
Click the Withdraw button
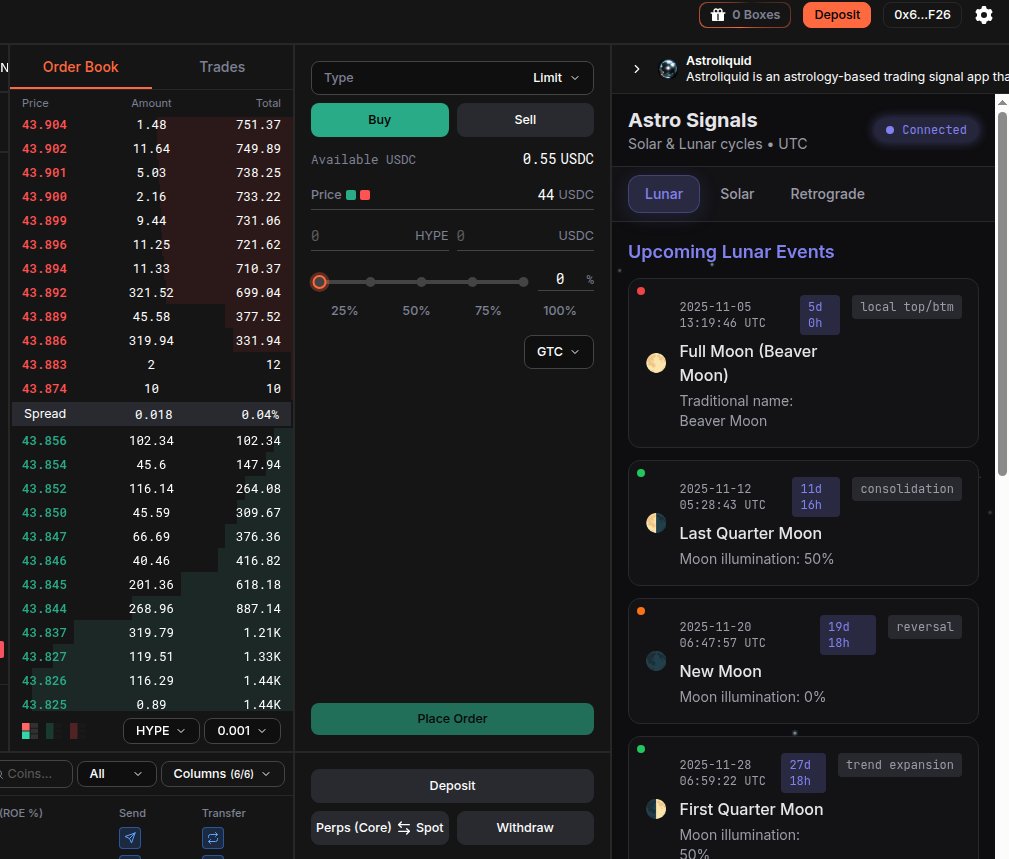click(525, 827)
